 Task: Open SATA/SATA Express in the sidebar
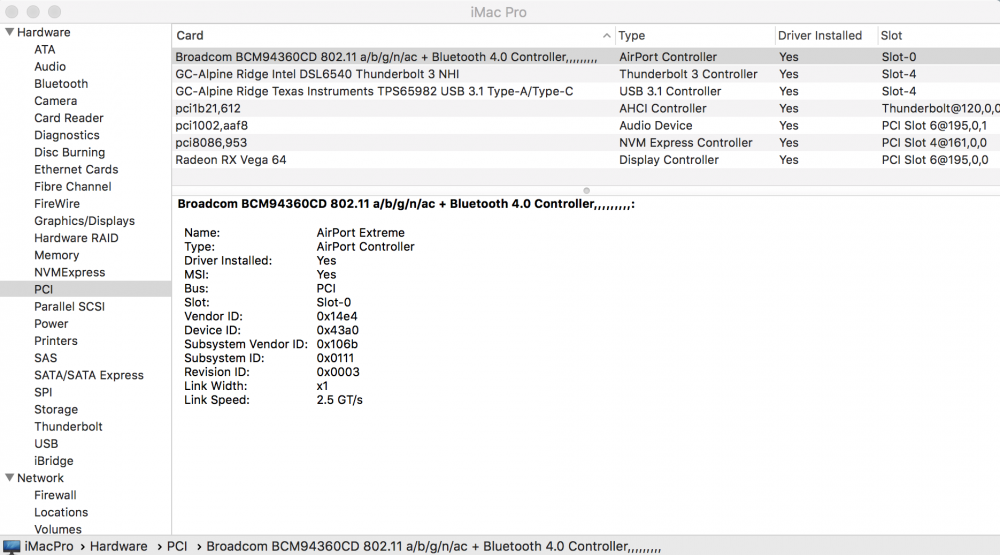coord(89,375)
